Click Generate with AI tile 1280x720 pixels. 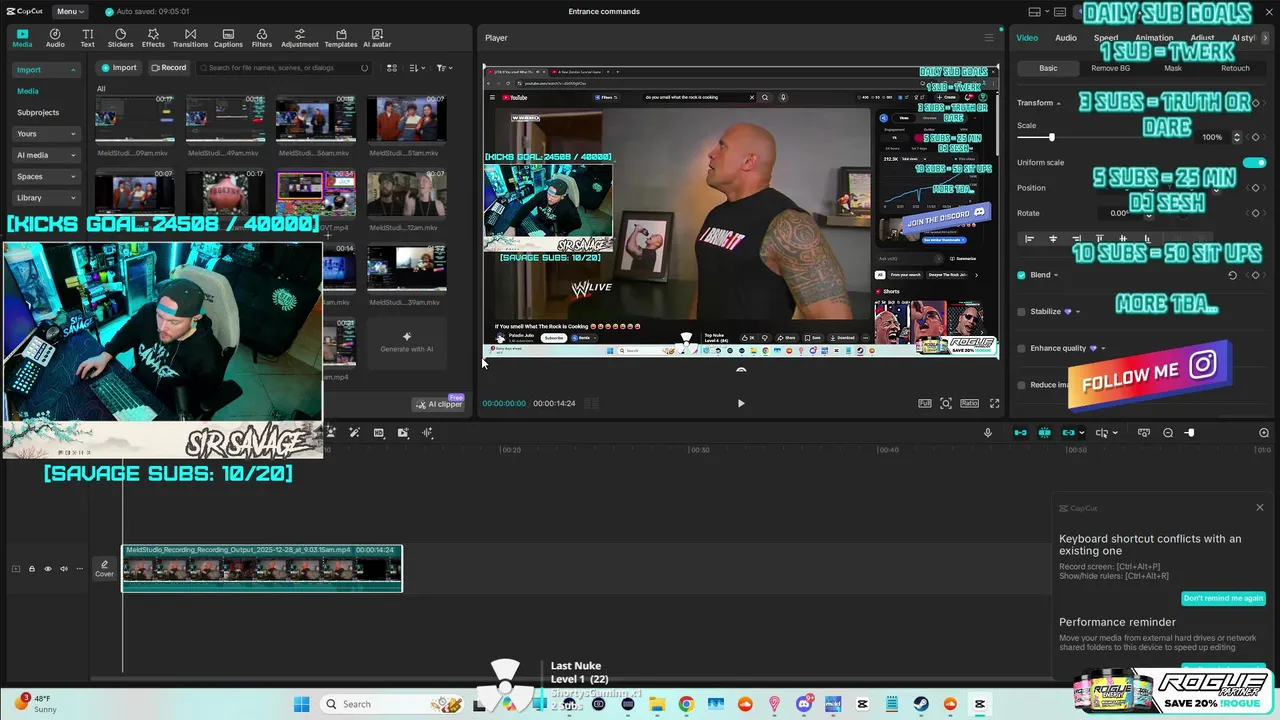click(x=406, y=342)
